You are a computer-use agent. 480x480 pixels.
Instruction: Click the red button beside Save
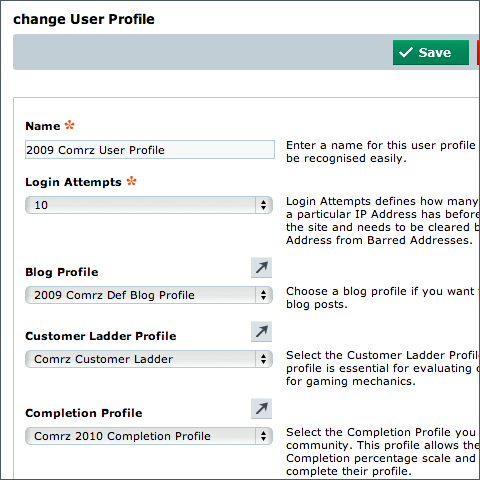[478, 52]
